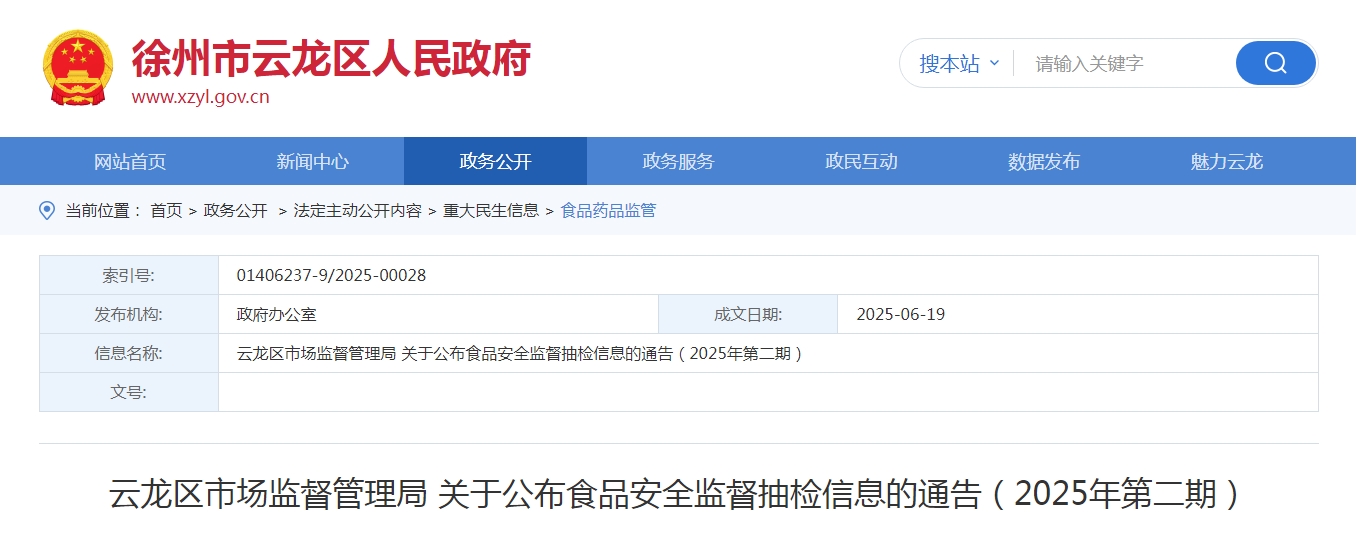Click the 成文日期 label cell
1356x537 pixels.
pyautogui.click(x=748, y=314)
